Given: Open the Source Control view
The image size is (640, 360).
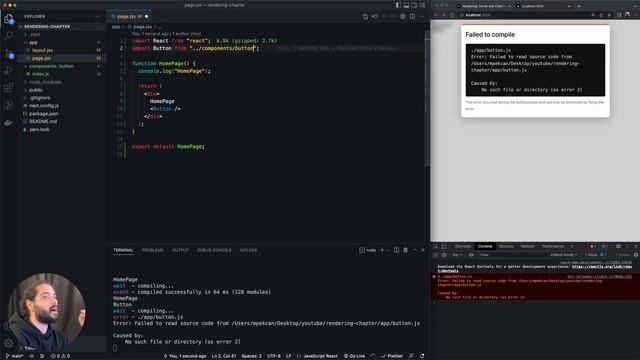Looking at the screenshot, I should point(9,53).
